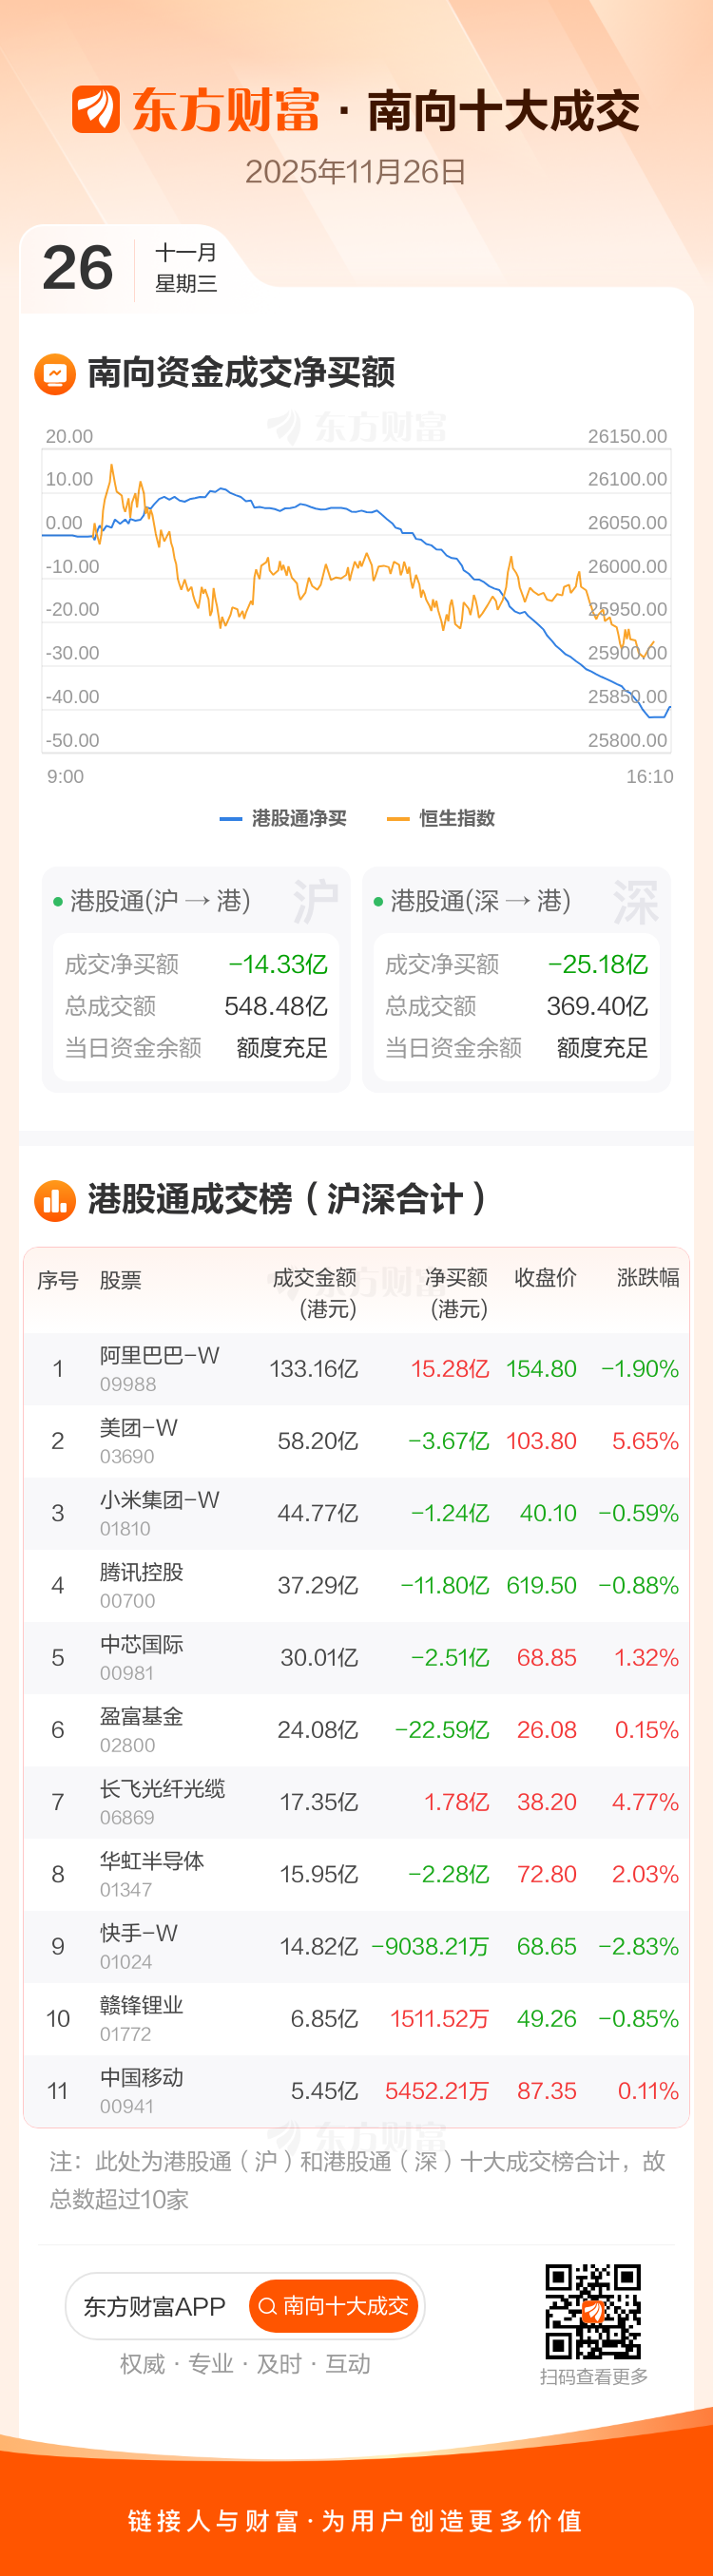Click the search icon in 南向十大成交 button
This screenshot has height=2576, width=713.
267,2306
